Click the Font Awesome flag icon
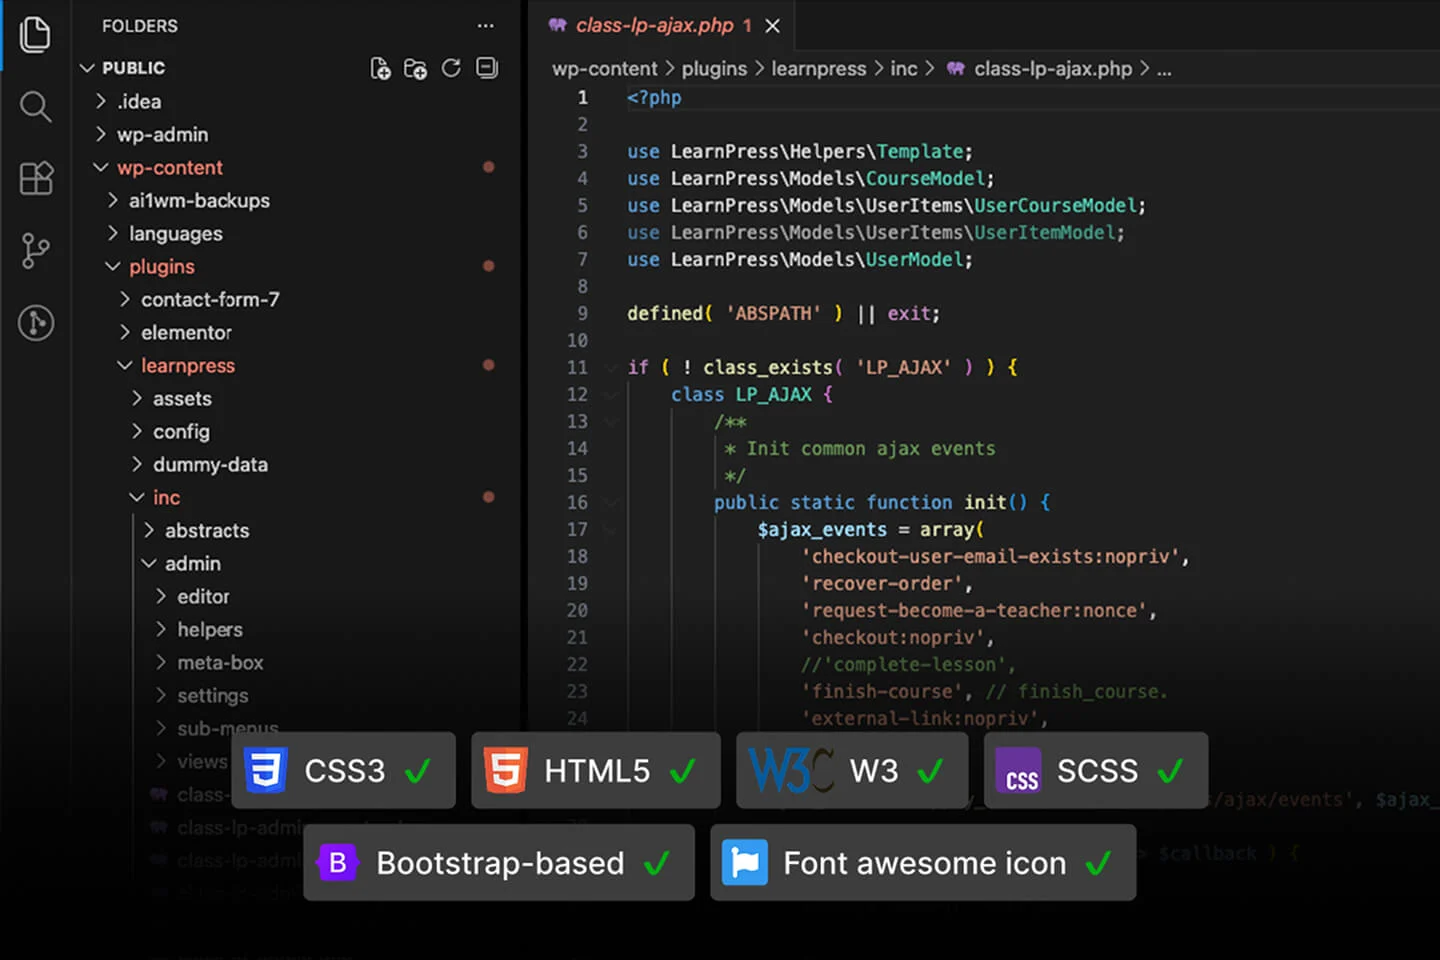 pyautogui.click(x=745, y=862)
